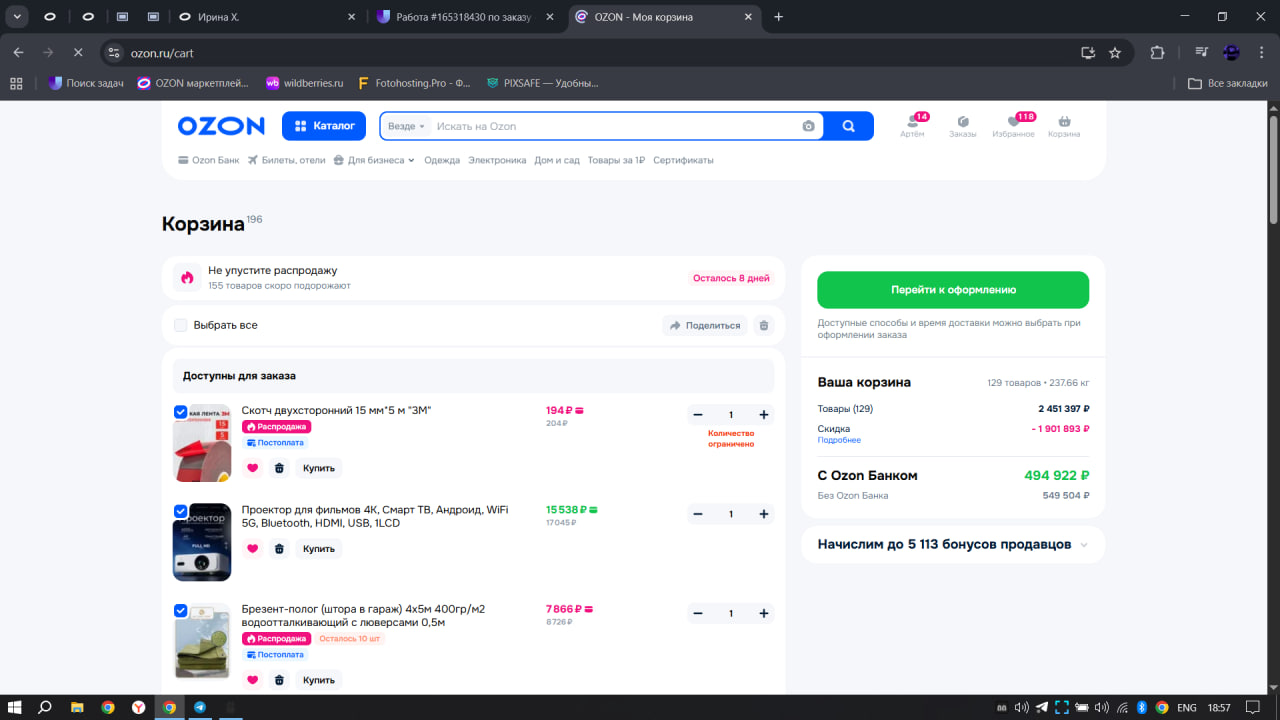Viewport: 1280px width, 720px height.
Task: Toggle the Выбрать все checkbox
Action: 181,325
